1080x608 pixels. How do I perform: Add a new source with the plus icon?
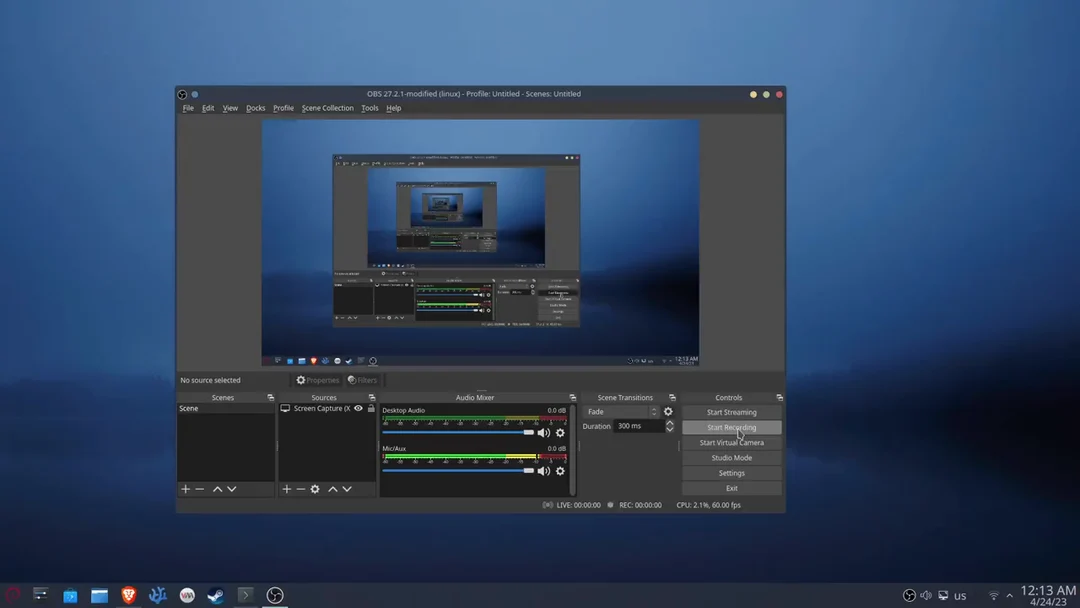click(286, 489)
